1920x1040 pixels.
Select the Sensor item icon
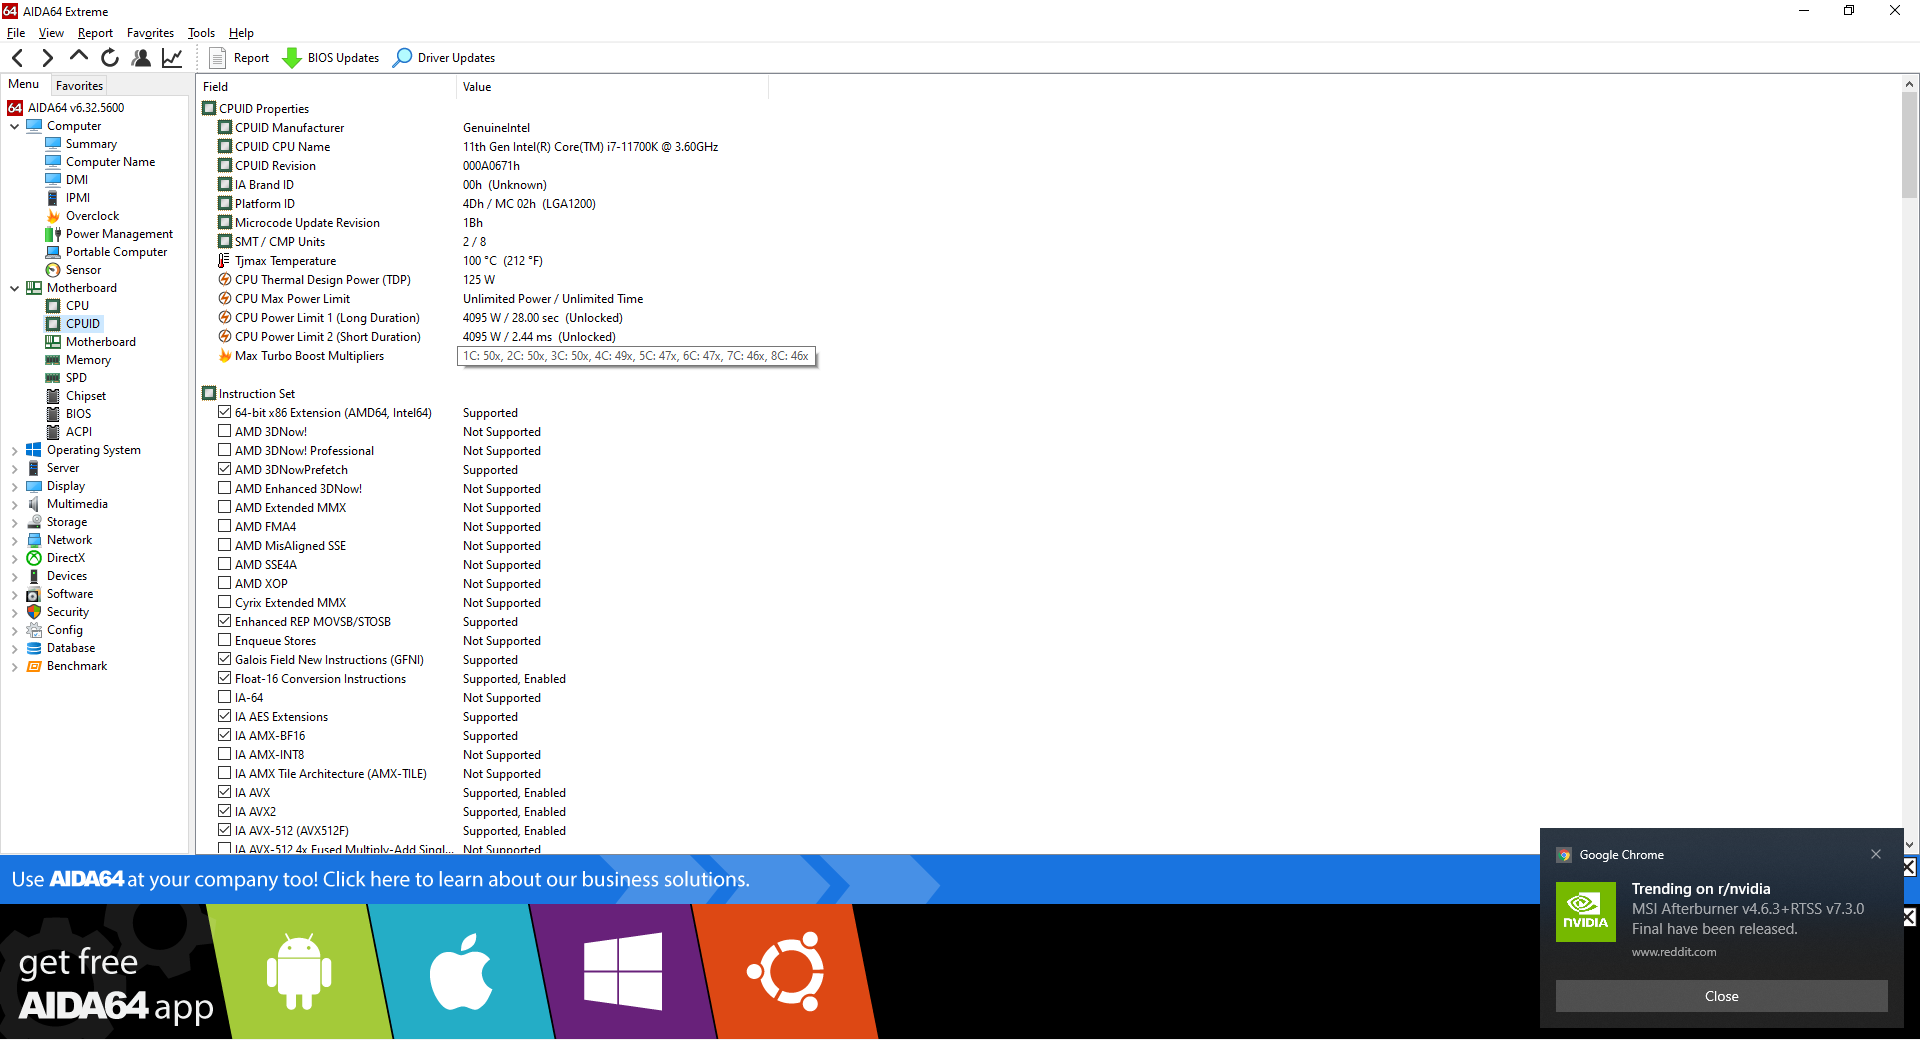click(x=53, y=270)
